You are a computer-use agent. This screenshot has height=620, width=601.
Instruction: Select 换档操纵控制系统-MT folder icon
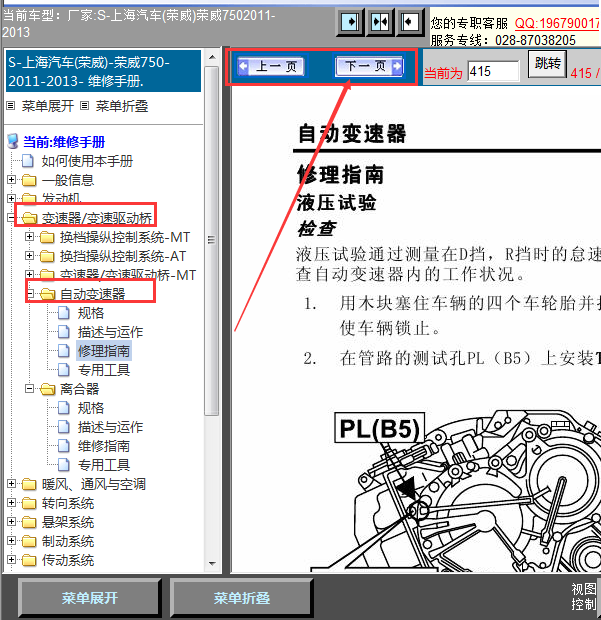pos(47,237)
